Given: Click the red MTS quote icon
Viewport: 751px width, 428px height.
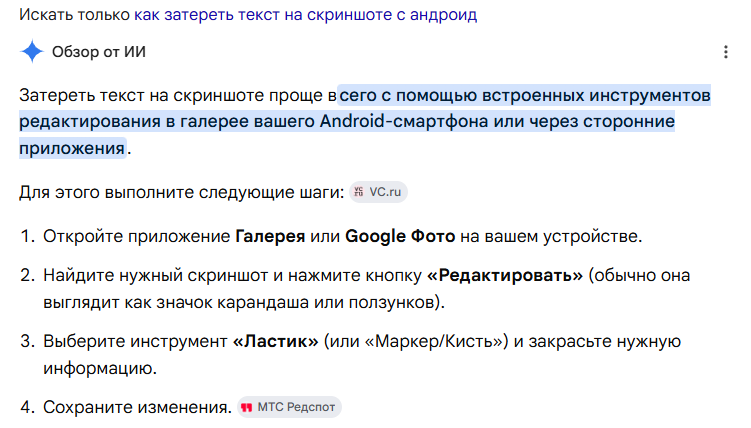Looking at the screenshot, I should [x=246, y=407].
